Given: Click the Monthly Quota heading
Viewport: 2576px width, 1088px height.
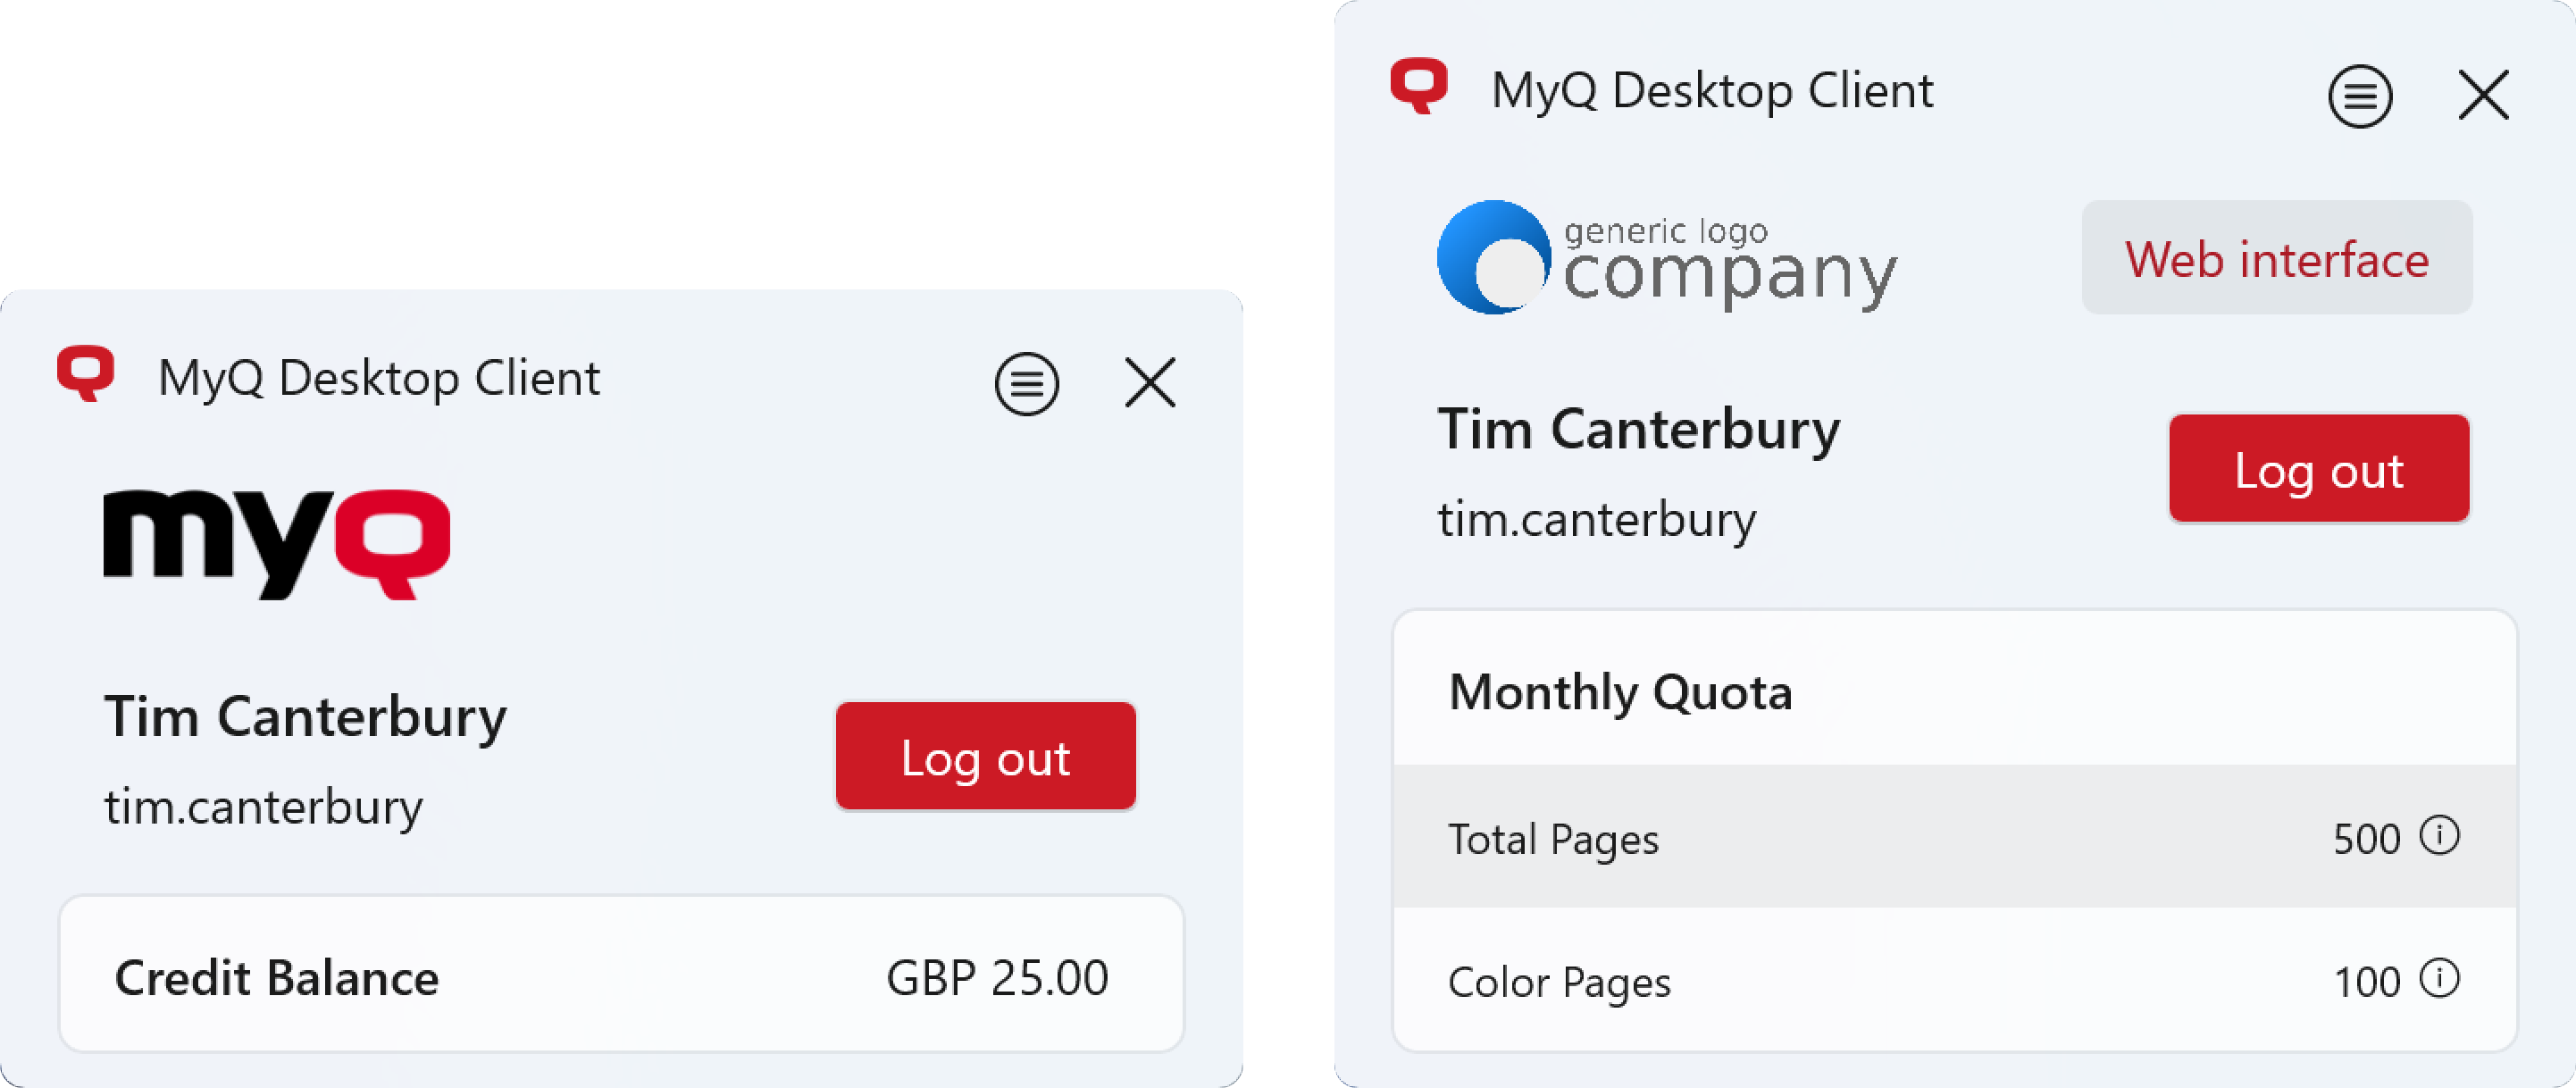Looking at the screenshot, I should pyautogui.click(x=1622, y=691).
